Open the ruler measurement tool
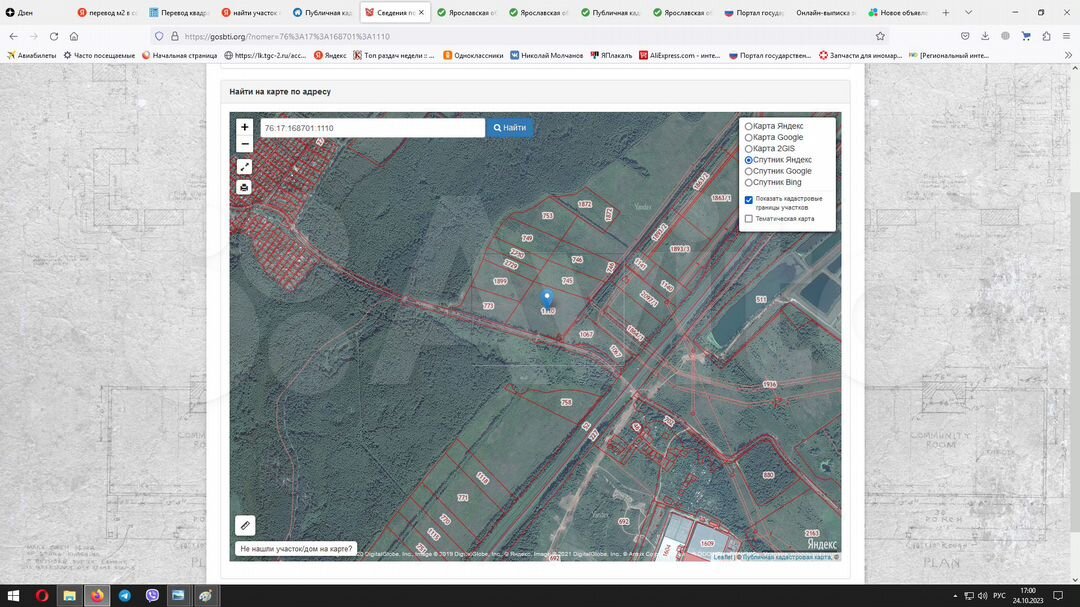 point(245,525)
